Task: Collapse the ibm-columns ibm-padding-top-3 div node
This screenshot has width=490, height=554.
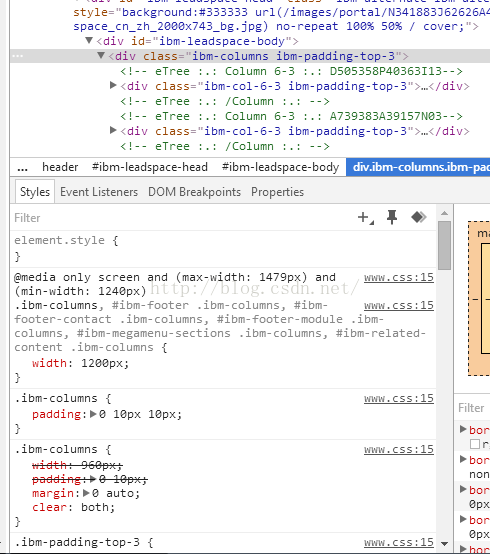Action: click(101, 56)
